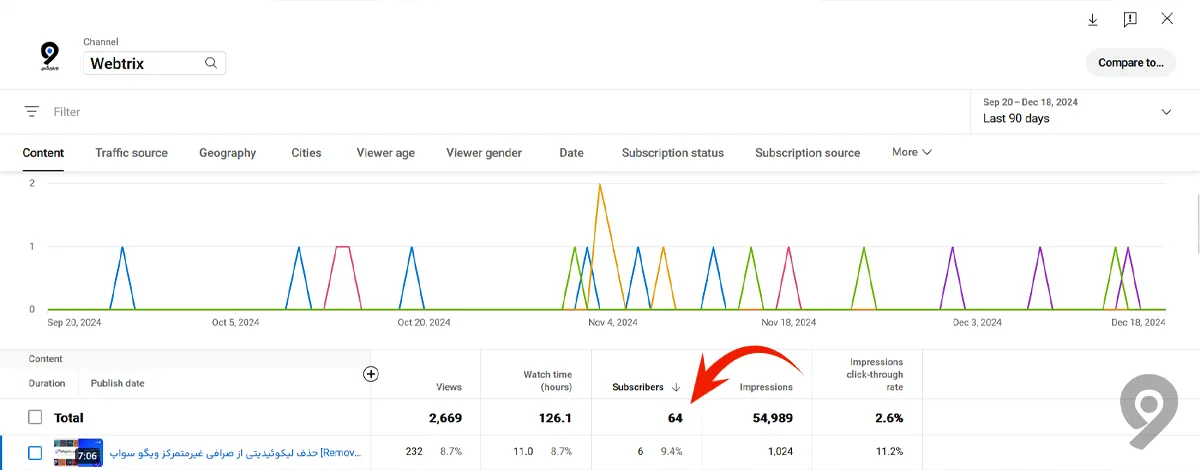Select the Subscription status tab
The height and width of the screenshot is (470, 1200).
tap(672, 153)
